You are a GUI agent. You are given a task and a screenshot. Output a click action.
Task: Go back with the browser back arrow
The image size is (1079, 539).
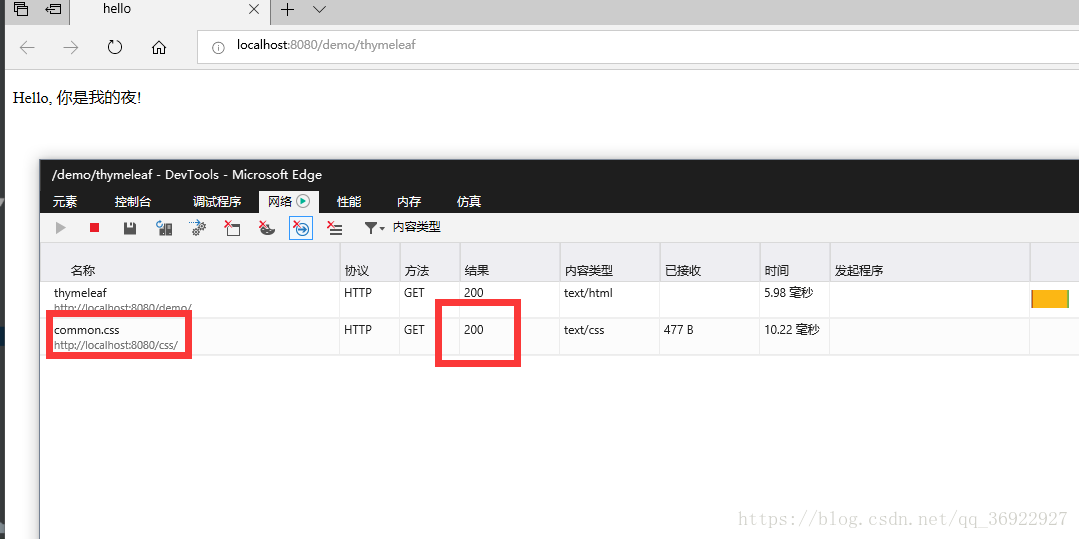[27, 47]
